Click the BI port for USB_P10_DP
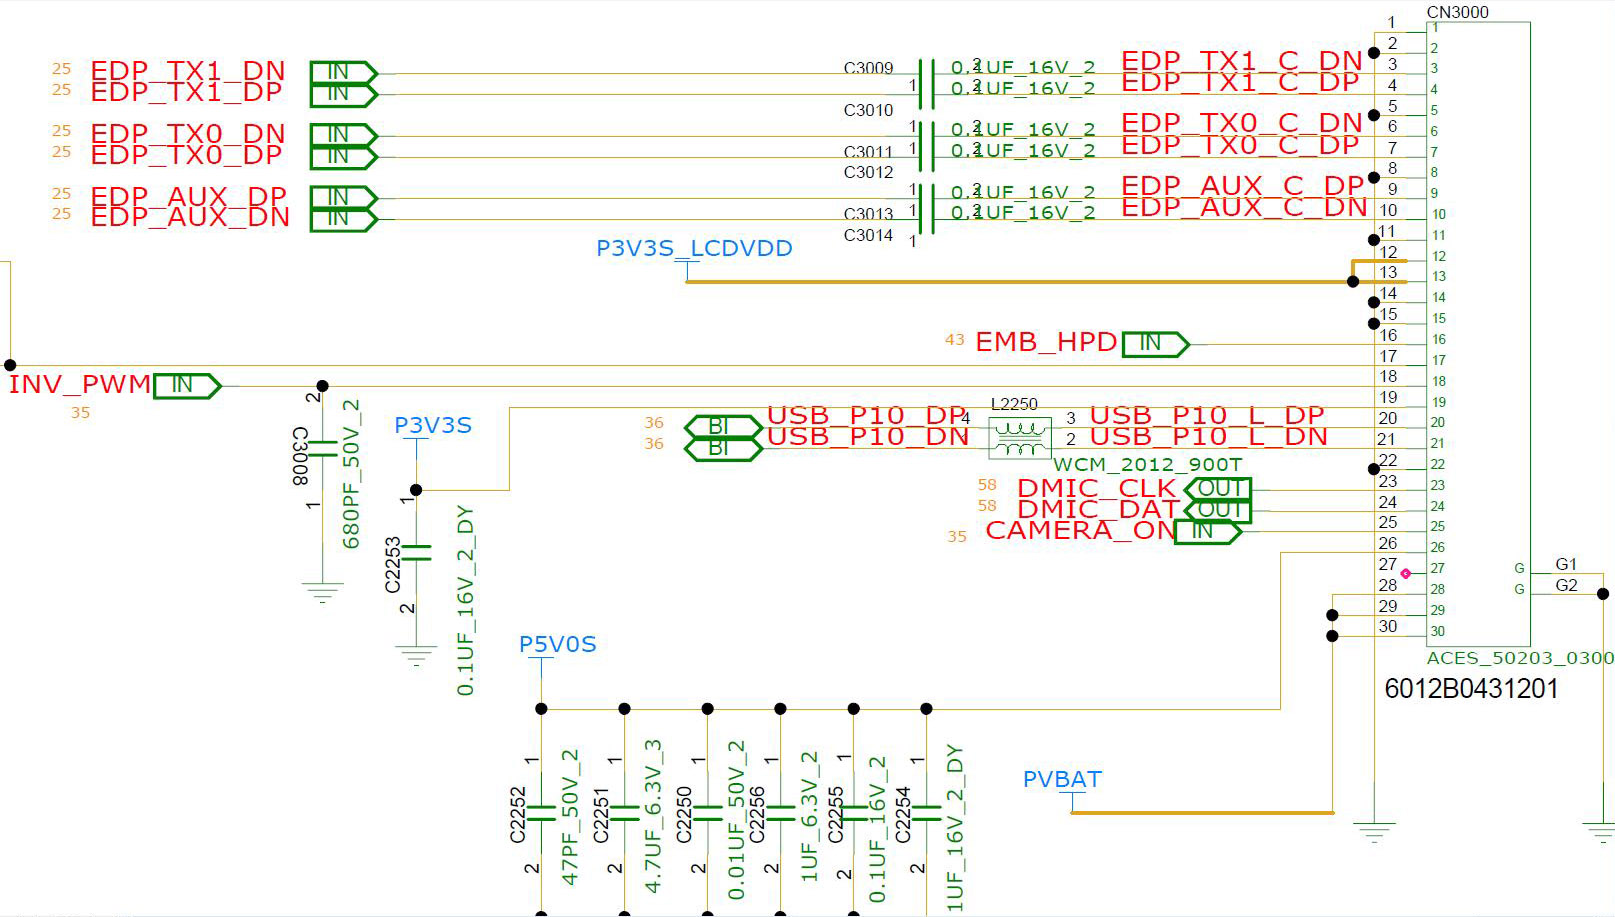This screenshot has height=917, width=1615. [x=723, y=427]
